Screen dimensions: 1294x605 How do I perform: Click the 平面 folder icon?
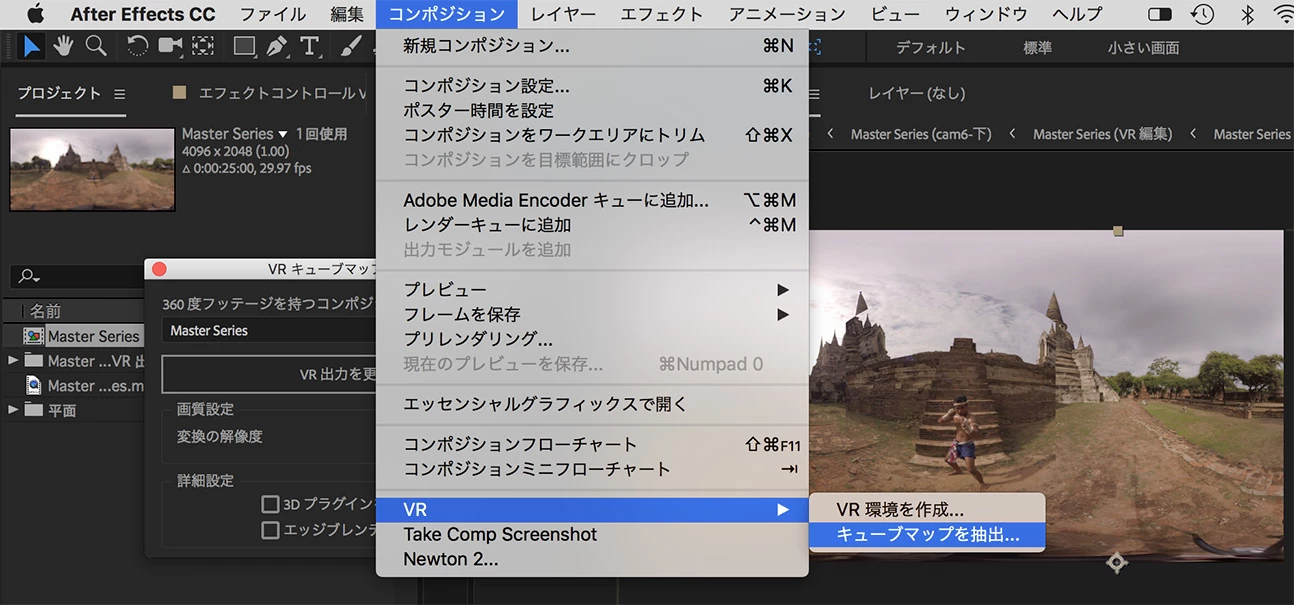(x=34, y=410)
